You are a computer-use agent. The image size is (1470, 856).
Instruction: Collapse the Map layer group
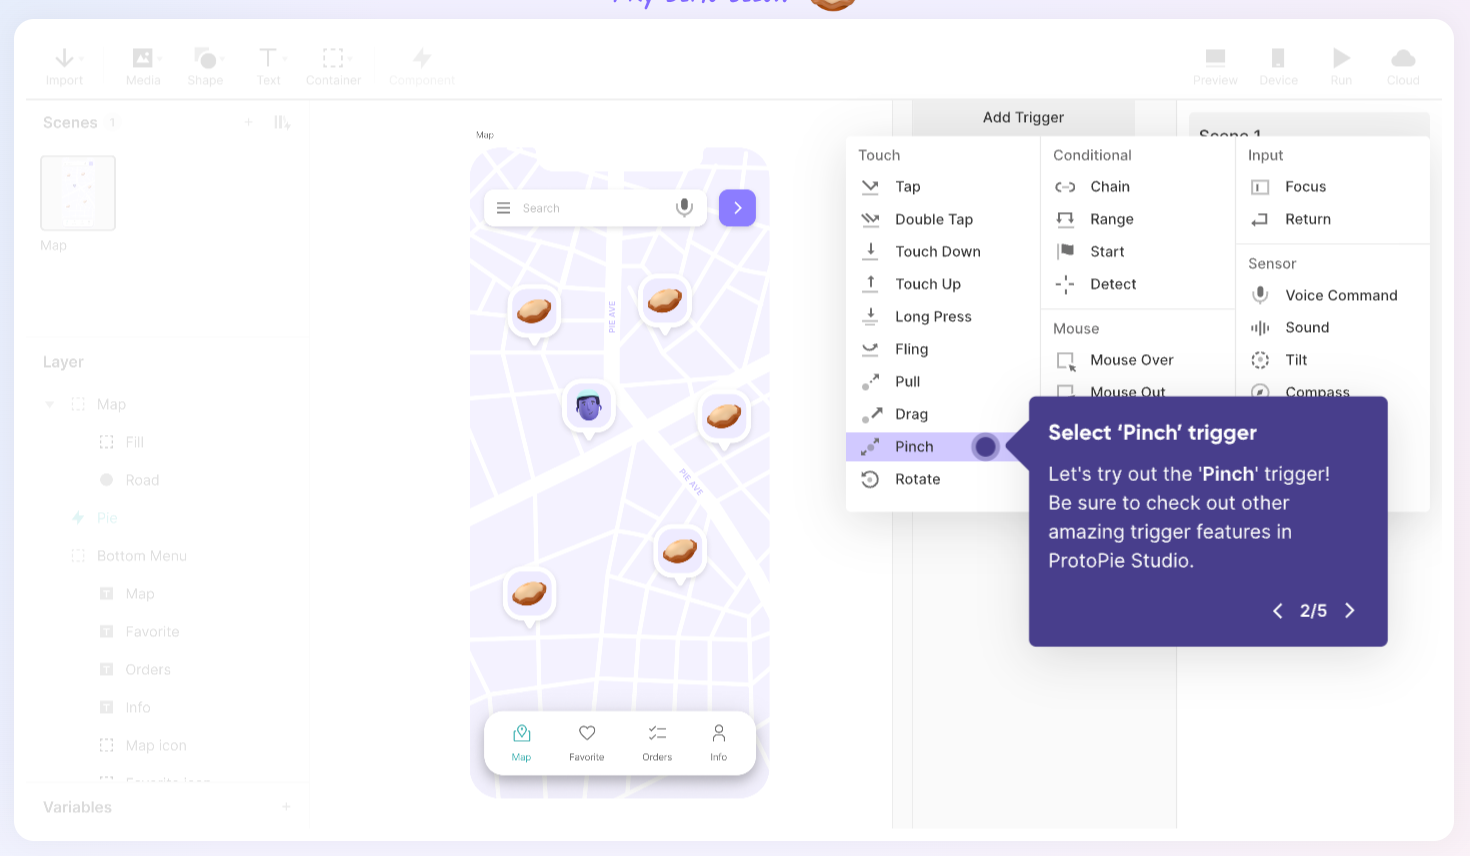[49, 404]
